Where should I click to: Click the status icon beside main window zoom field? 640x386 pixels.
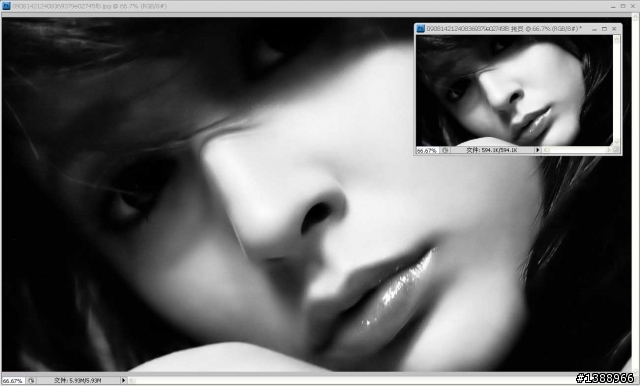31,380
